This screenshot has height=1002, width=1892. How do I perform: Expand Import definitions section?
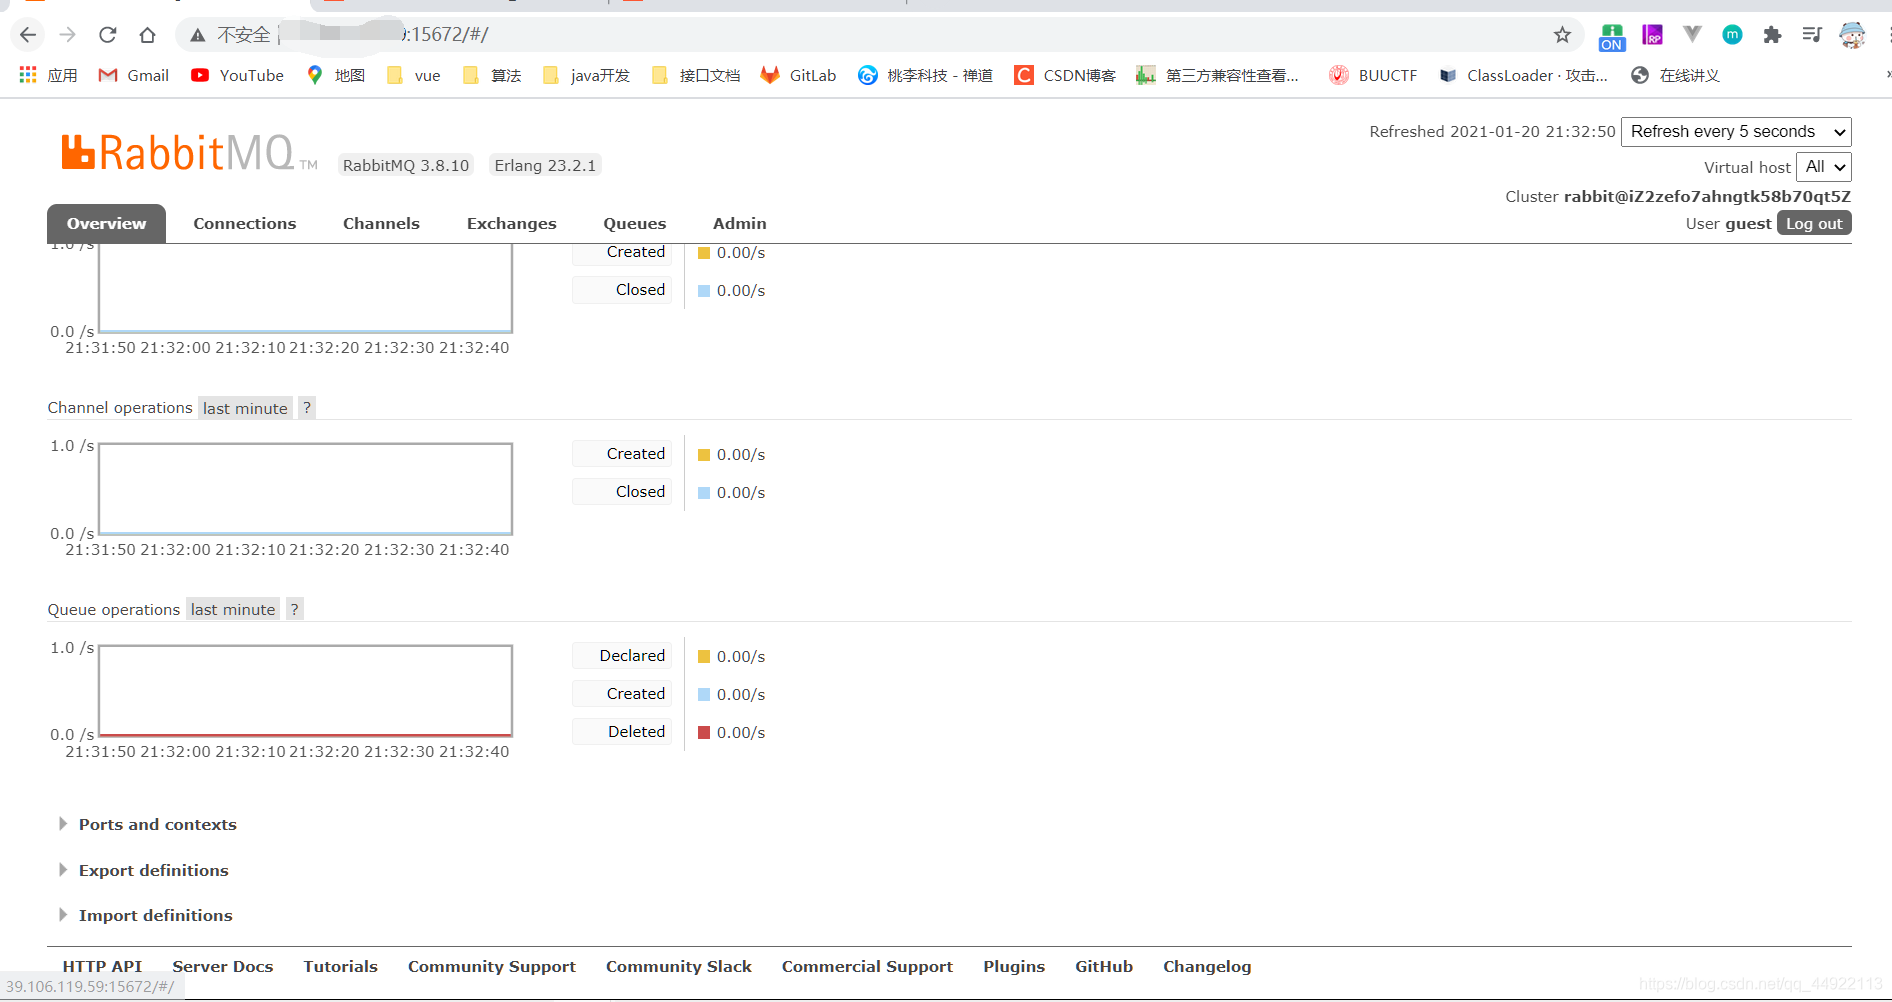[146, 915]
